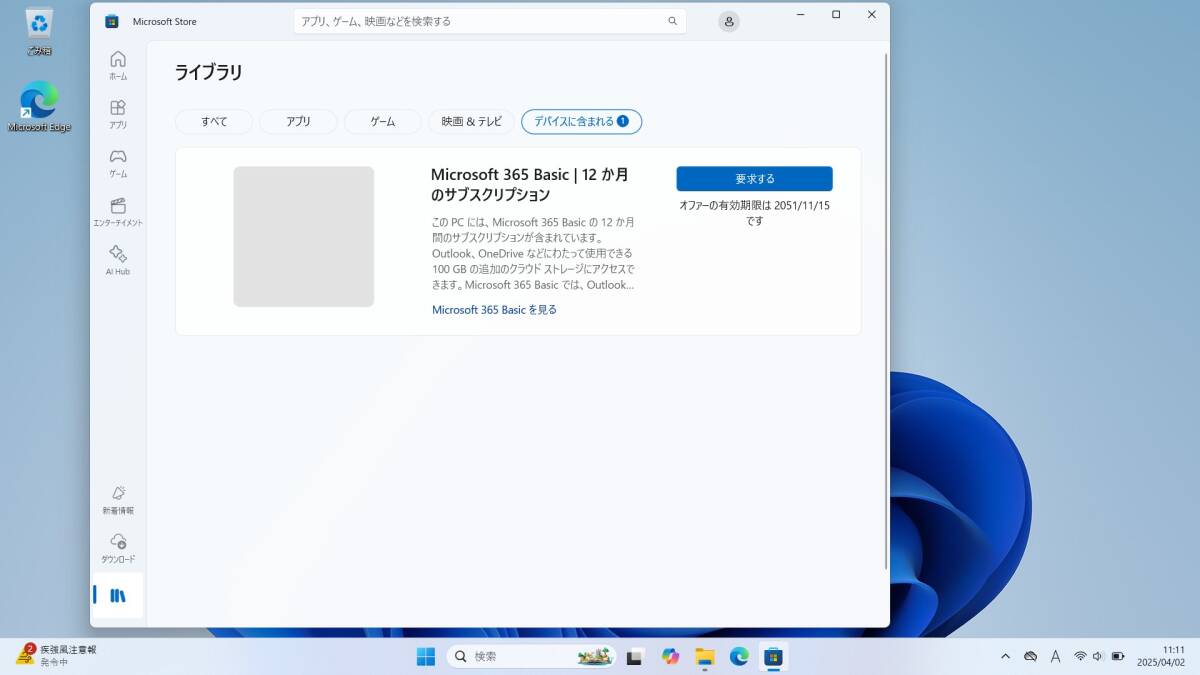This screenshot has height=675, width=1200.
Task: Open Downloads (ダウンロード) in sidebar
Action: click(118, 549)
